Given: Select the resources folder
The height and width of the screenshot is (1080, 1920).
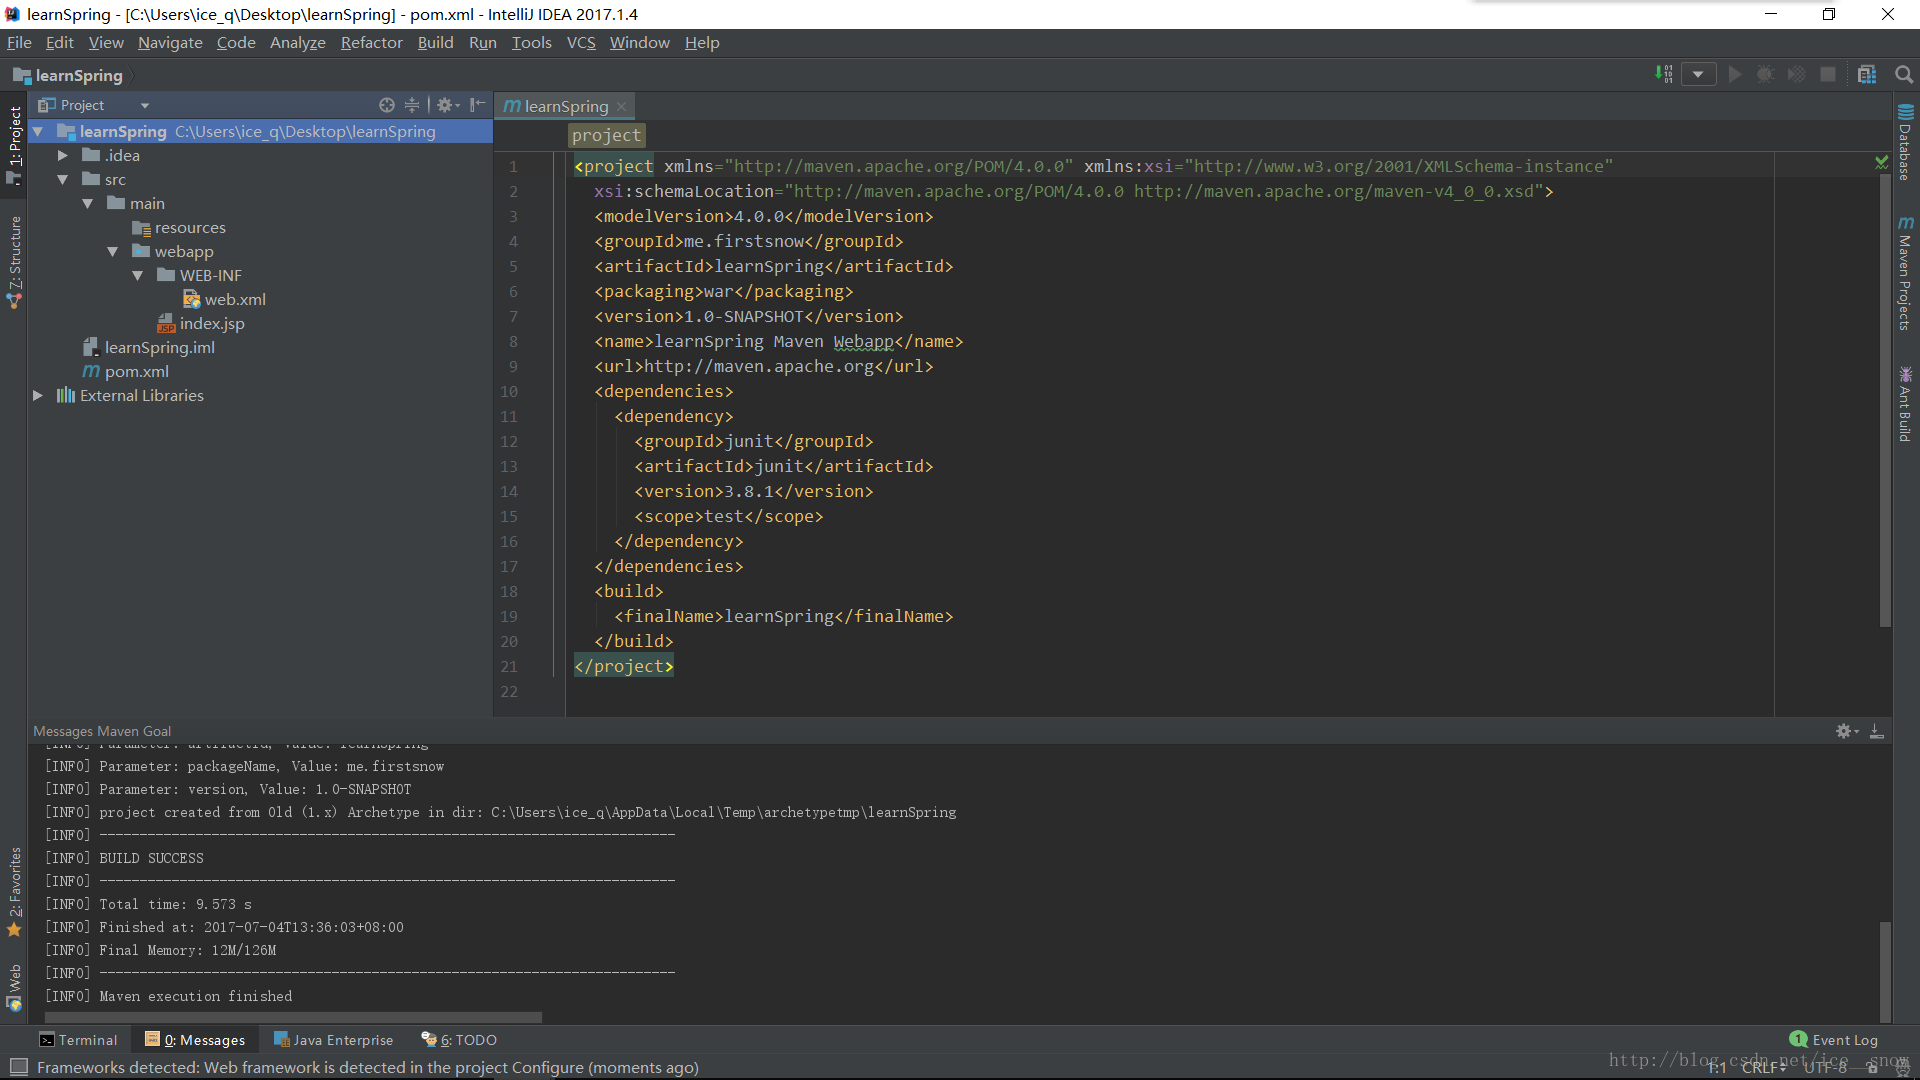Looking at the screenshot, I should click(179, 228).
